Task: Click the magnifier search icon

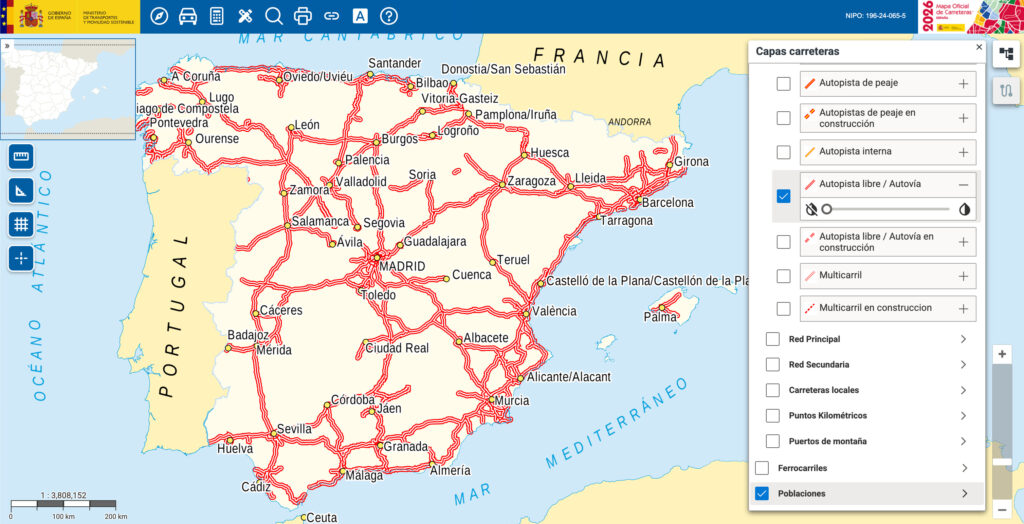Action: (274, 16)
